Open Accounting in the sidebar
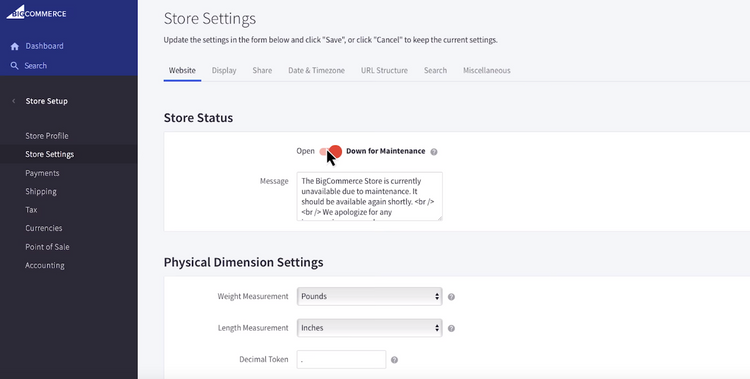 [44, 265]
